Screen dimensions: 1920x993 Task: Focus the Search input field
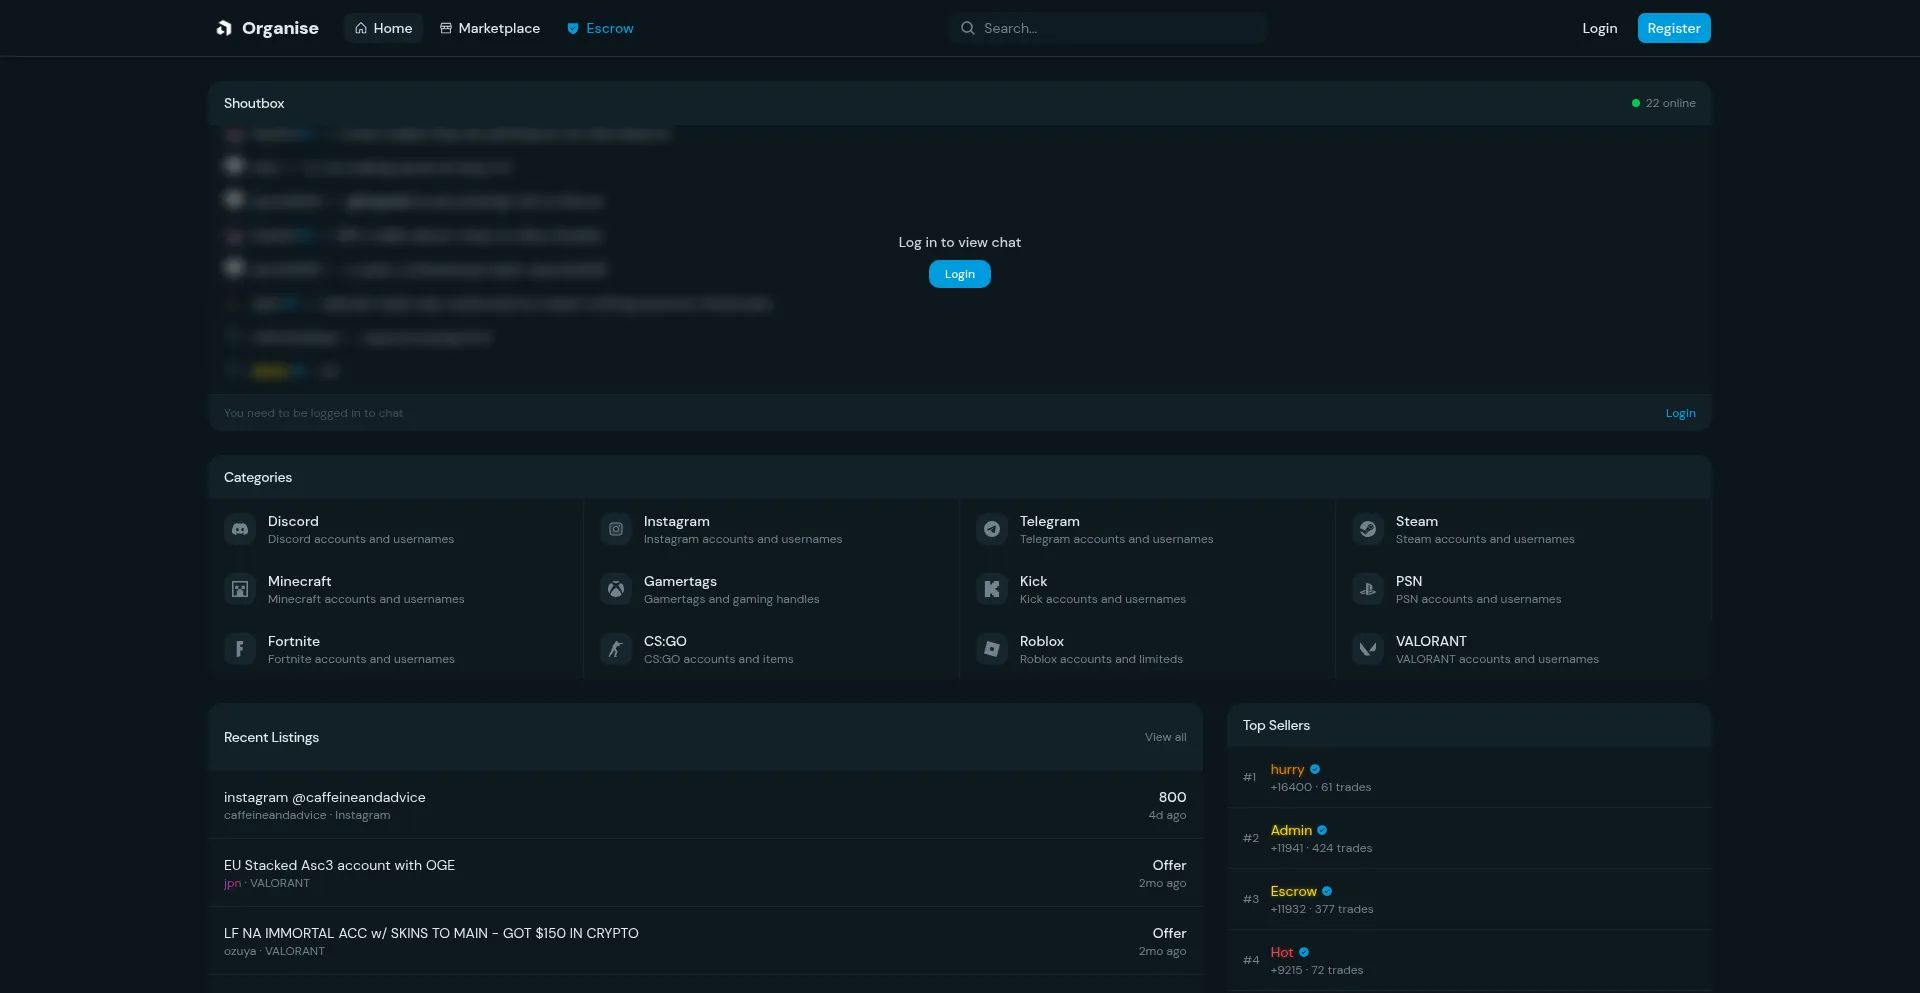[1108, 28]
